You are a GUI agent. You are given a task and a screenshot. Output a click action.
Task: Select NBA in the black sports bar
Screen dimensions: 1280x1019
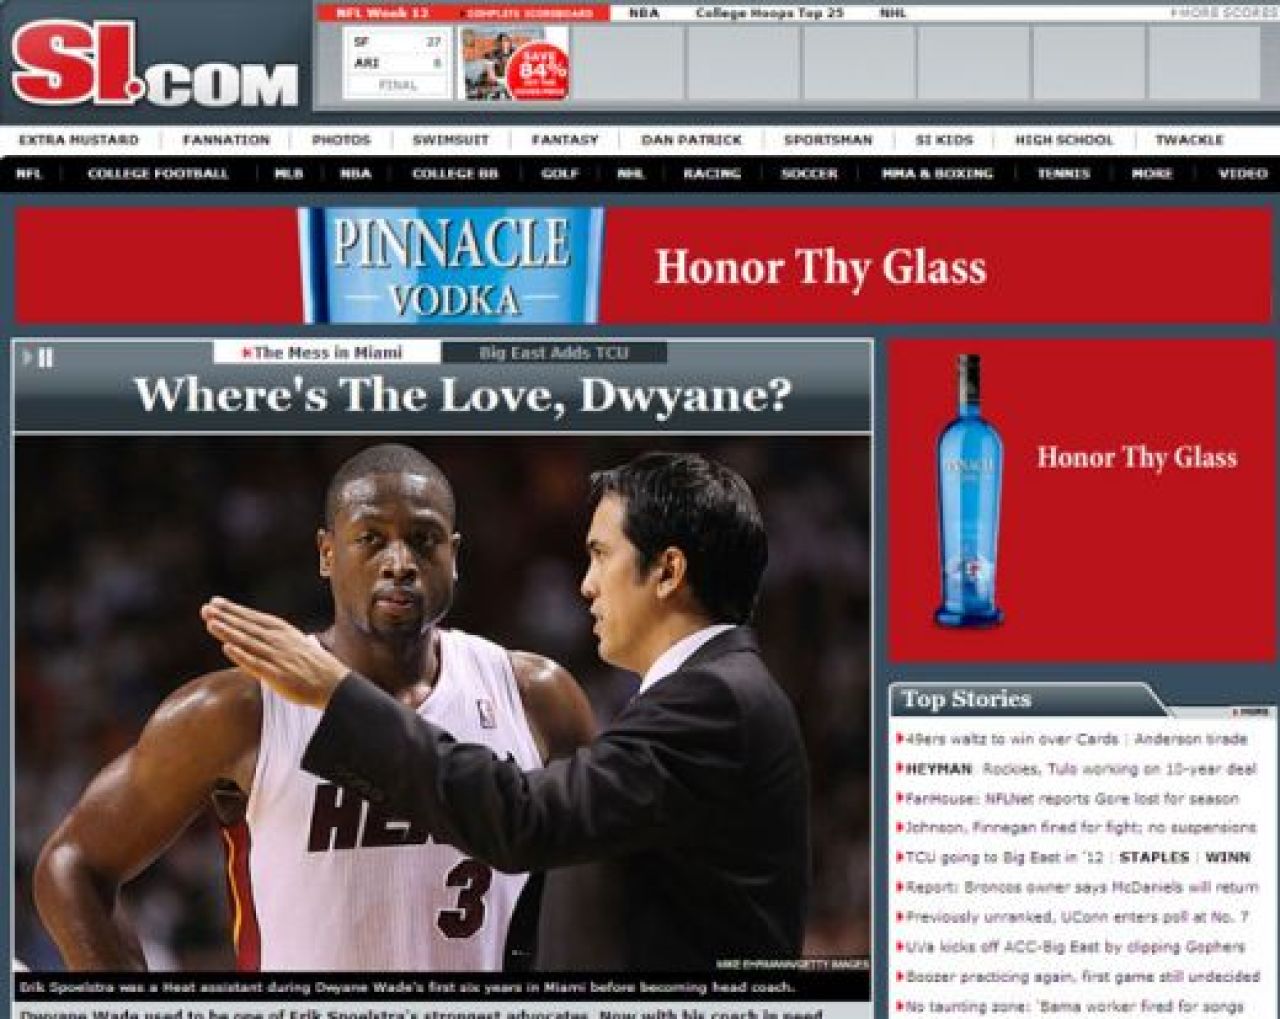(x=356, y=174)
